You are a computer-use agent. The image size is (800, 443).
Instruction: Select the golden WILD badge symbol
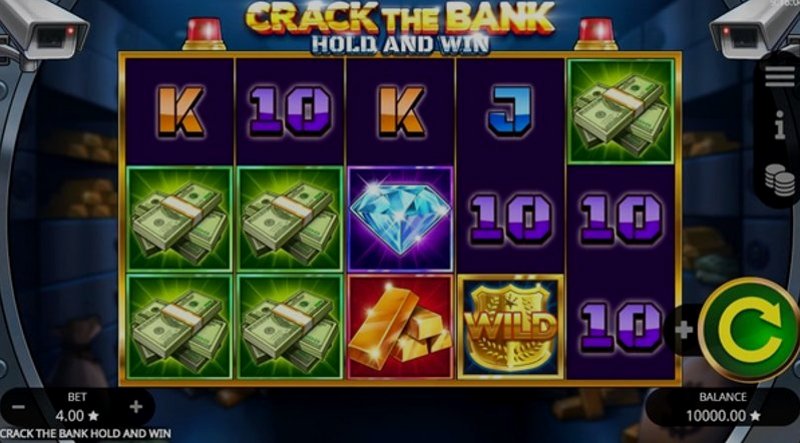[510, 327]
